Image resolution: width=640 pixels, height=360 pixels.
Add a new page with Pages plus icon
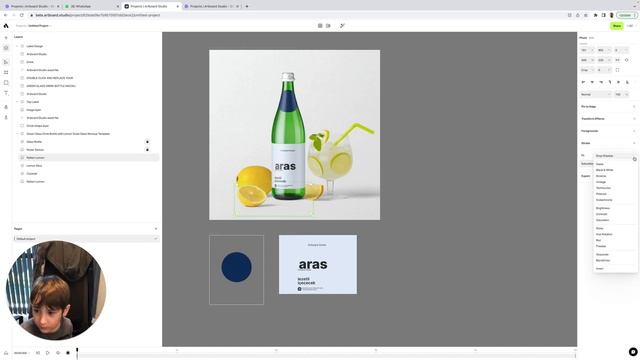tap(156, 229)
